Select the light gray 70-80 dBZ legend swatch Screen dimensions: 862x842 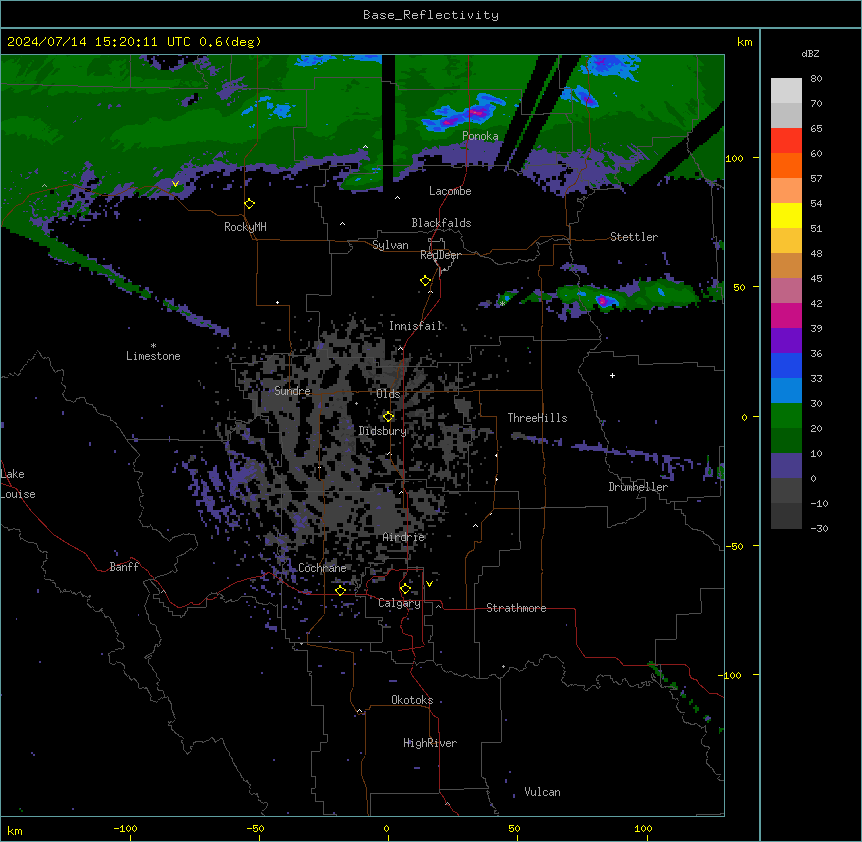coord(786,91)
